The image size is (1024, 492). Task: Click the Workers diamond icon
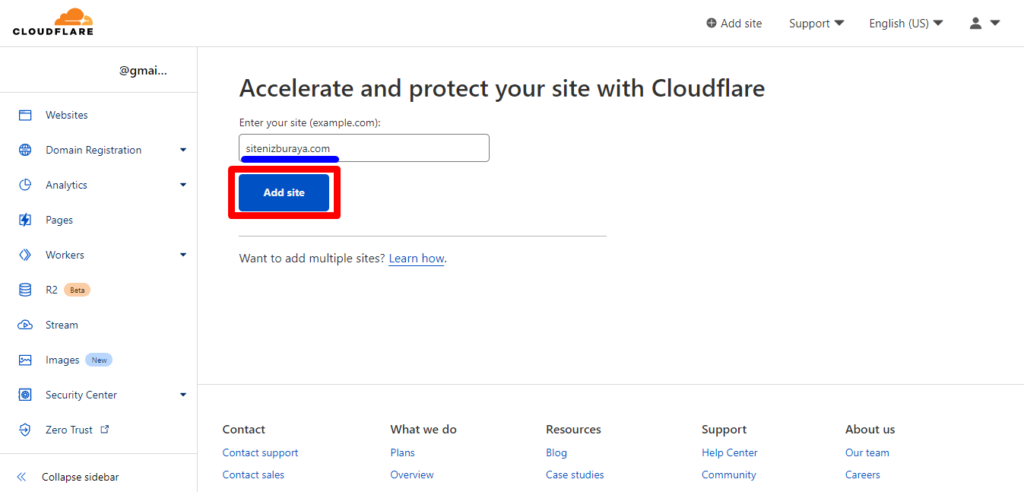click(x=25, y=255)
